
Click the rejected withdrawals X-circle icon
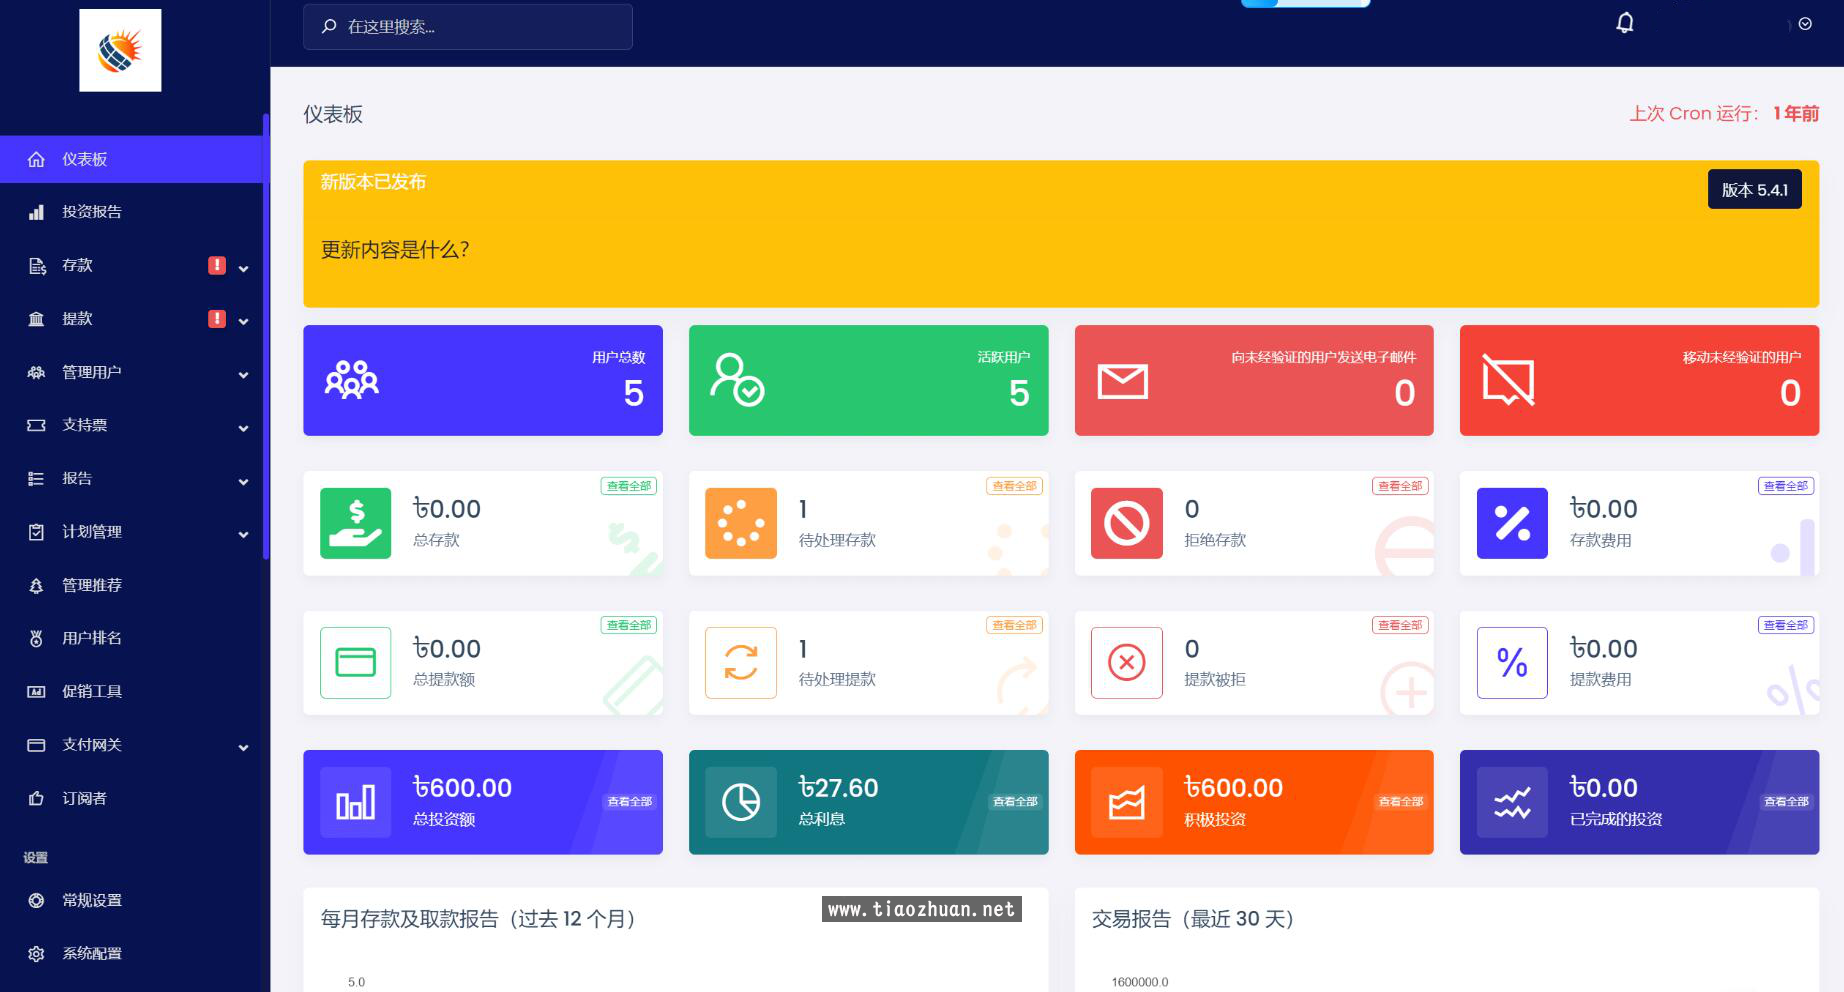coord(1127,662)
